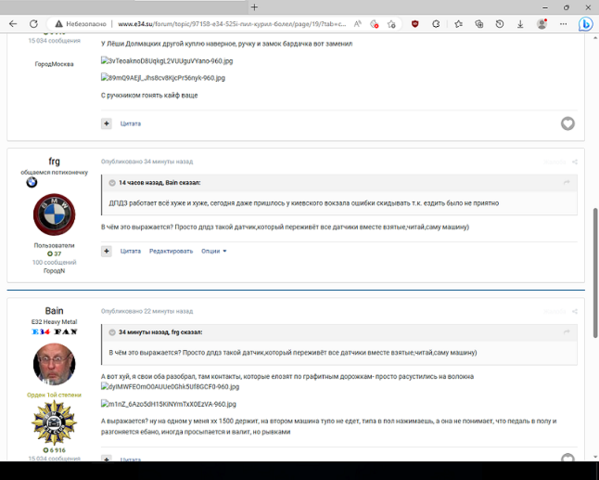The width and height of the screenshot is (599, 480).
Task: Click Цитата under frg's post
Action: point(130,251)
